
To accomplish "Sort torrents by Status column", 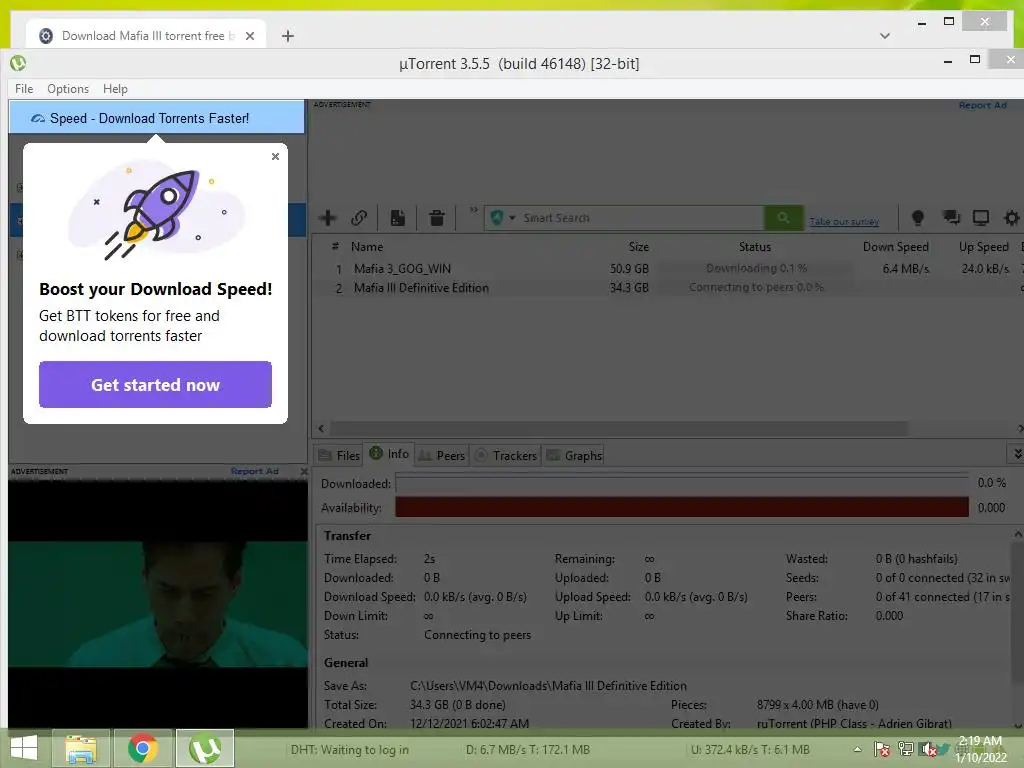I will (755, 247).
